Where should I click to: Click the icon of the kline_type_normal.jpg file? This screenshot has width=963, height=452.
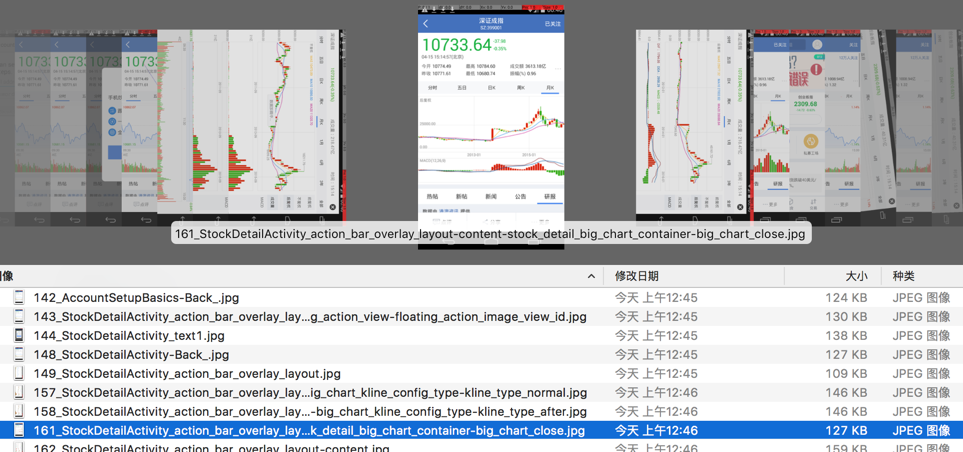tap(19, 392)
